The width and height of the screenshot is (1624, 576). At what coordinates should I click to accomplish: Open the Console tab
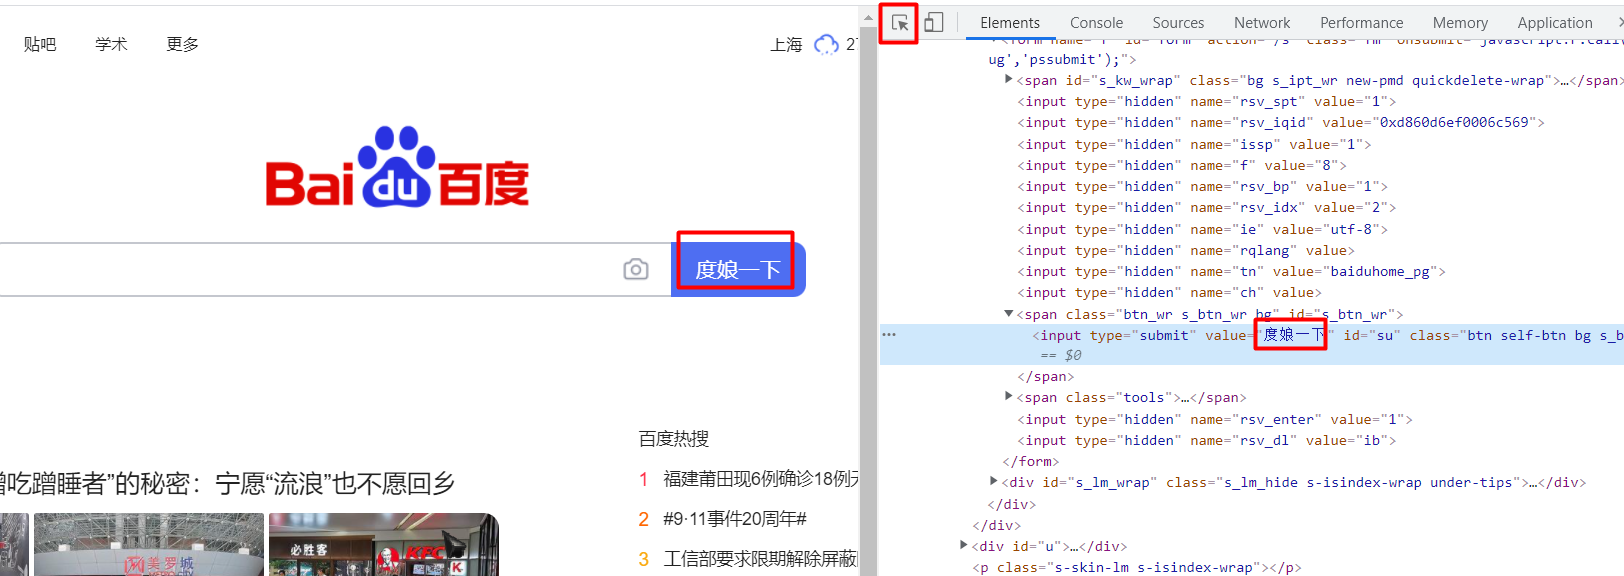pyautogui.click(x=1096, y=23)
